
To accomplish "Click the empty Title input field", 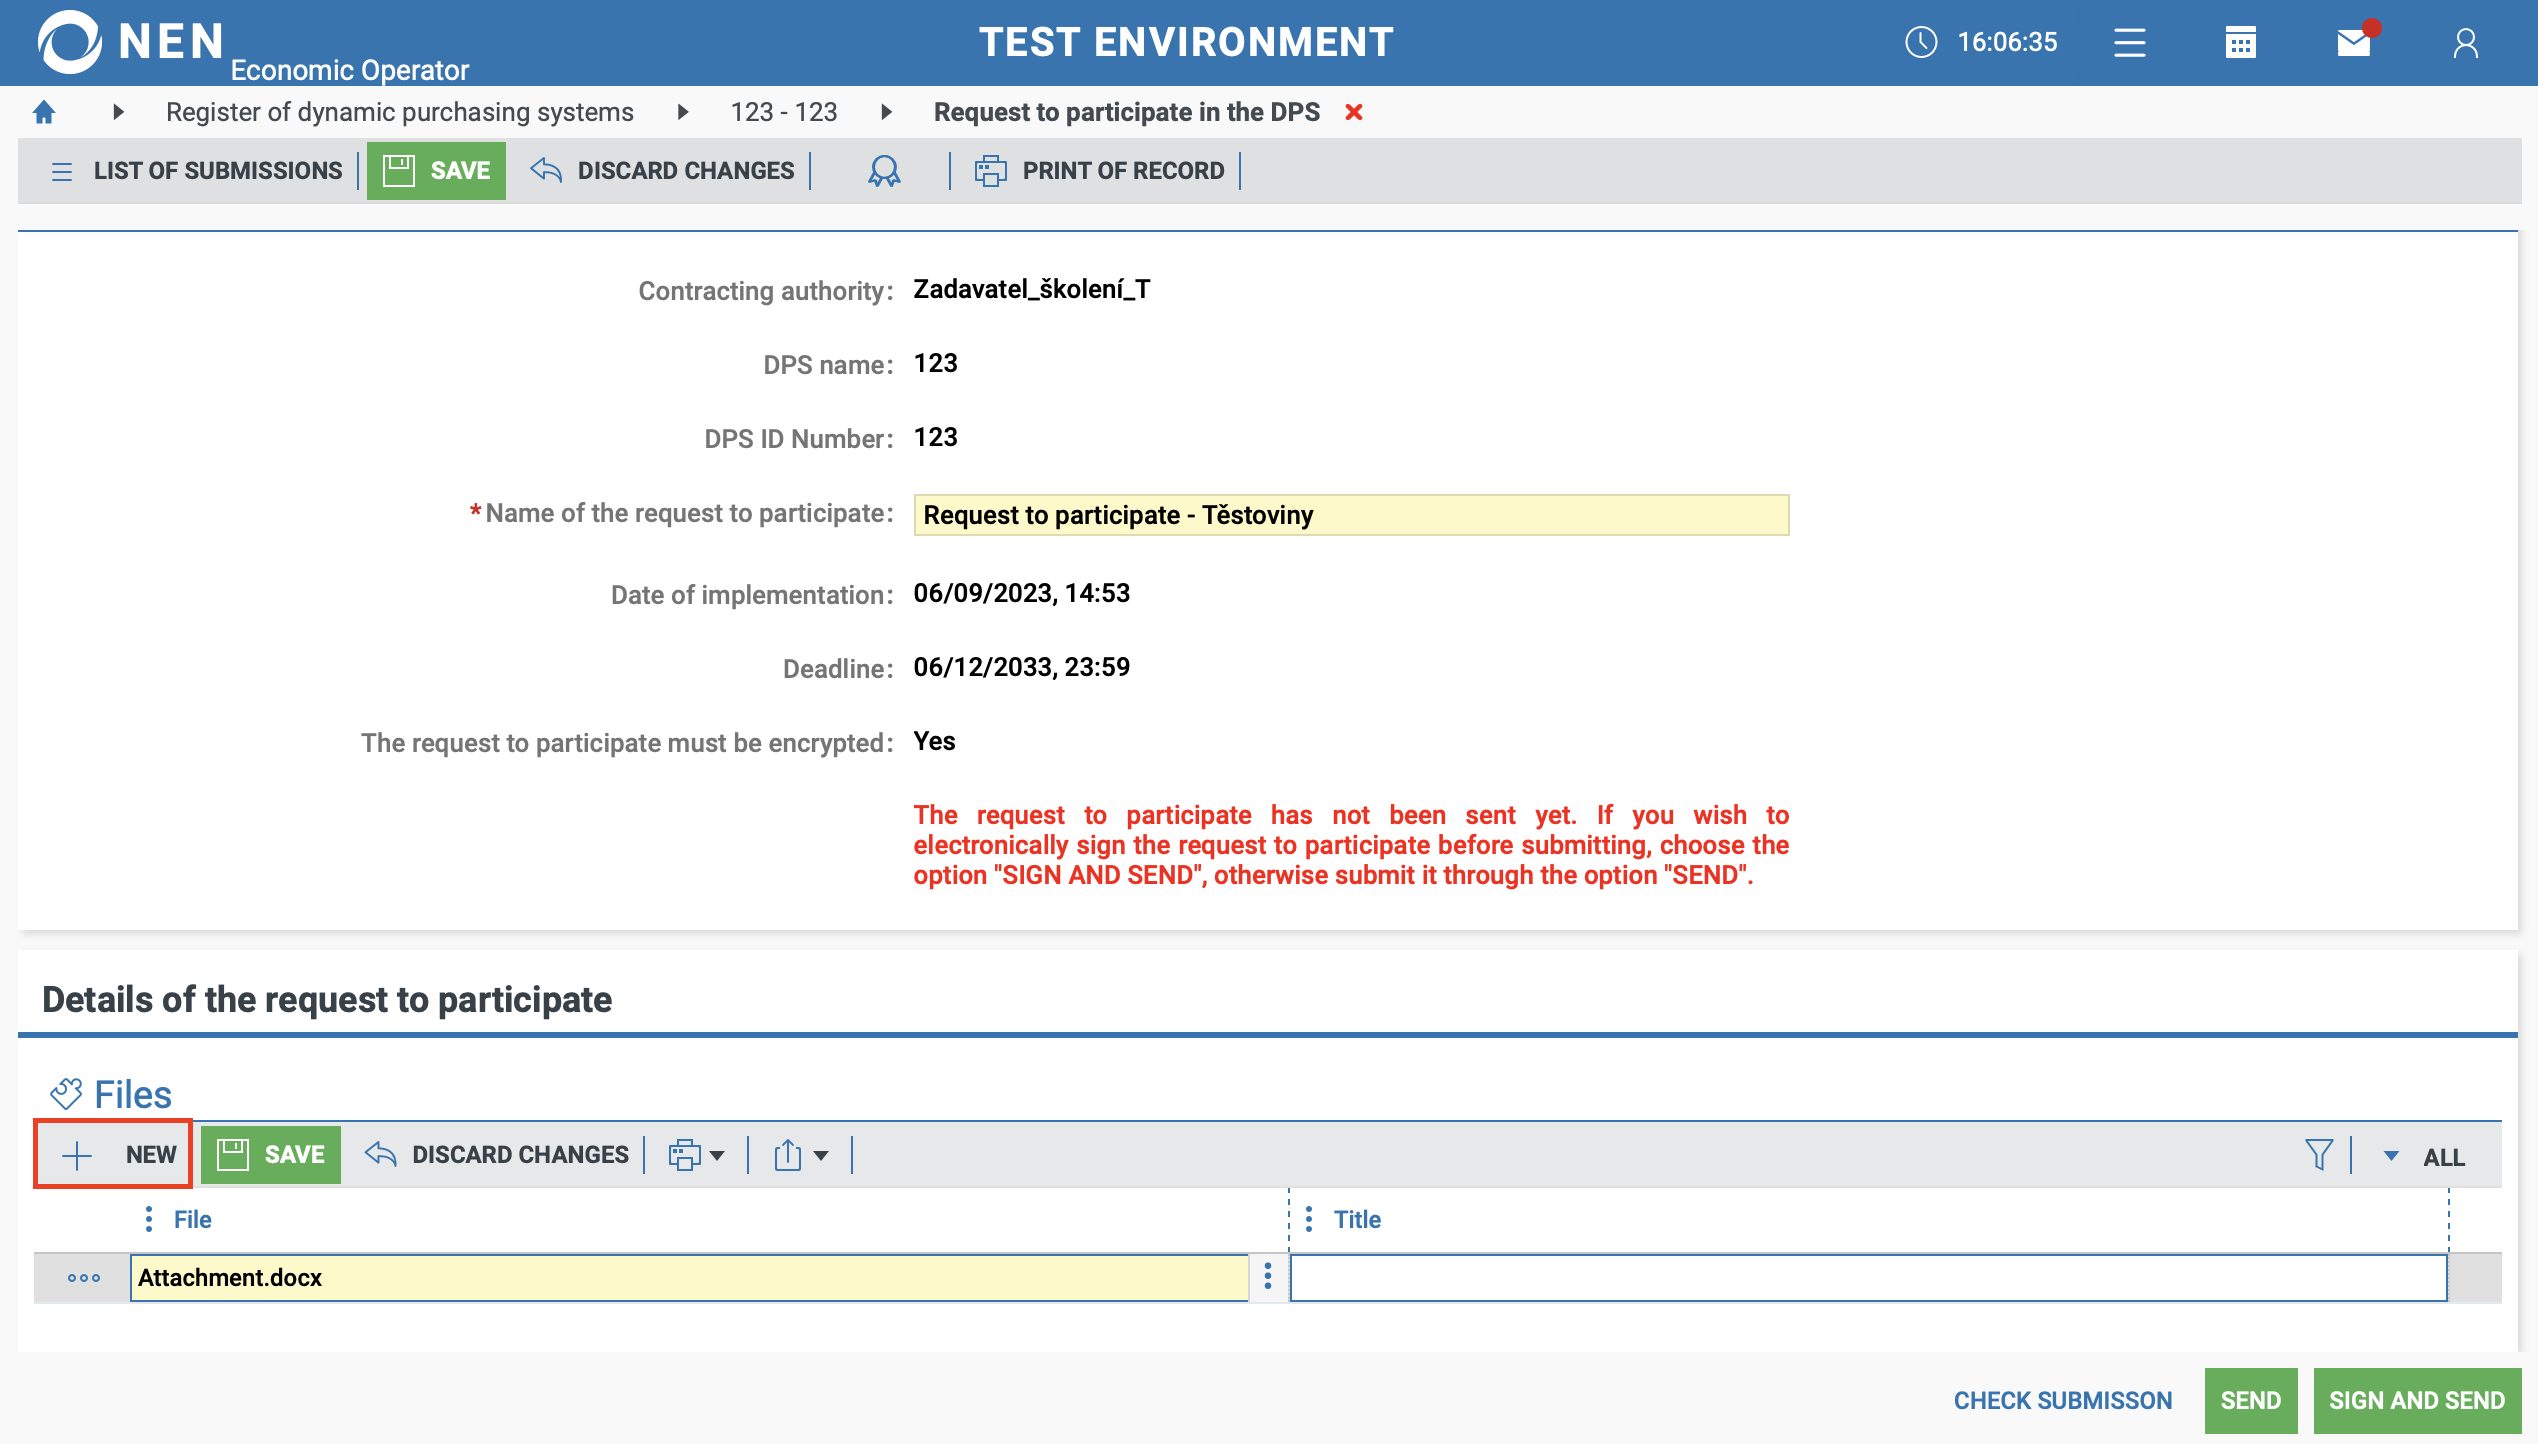I will click(1867, 1277).
